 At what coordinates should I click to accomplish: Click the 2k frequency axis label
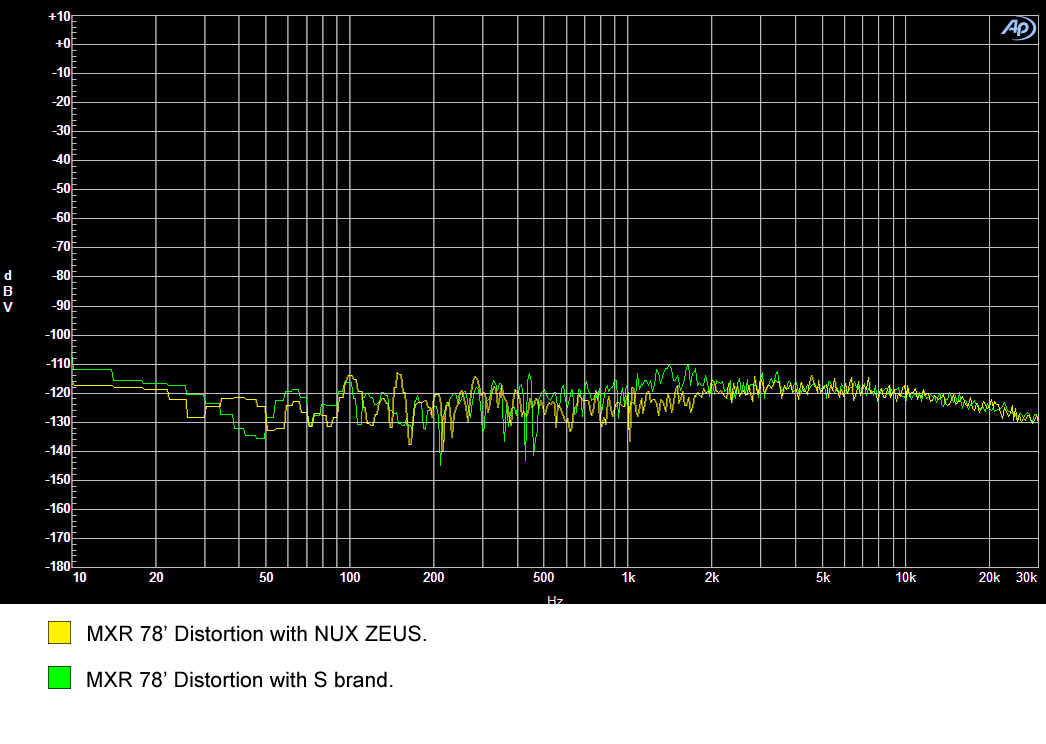click(712, 578)
